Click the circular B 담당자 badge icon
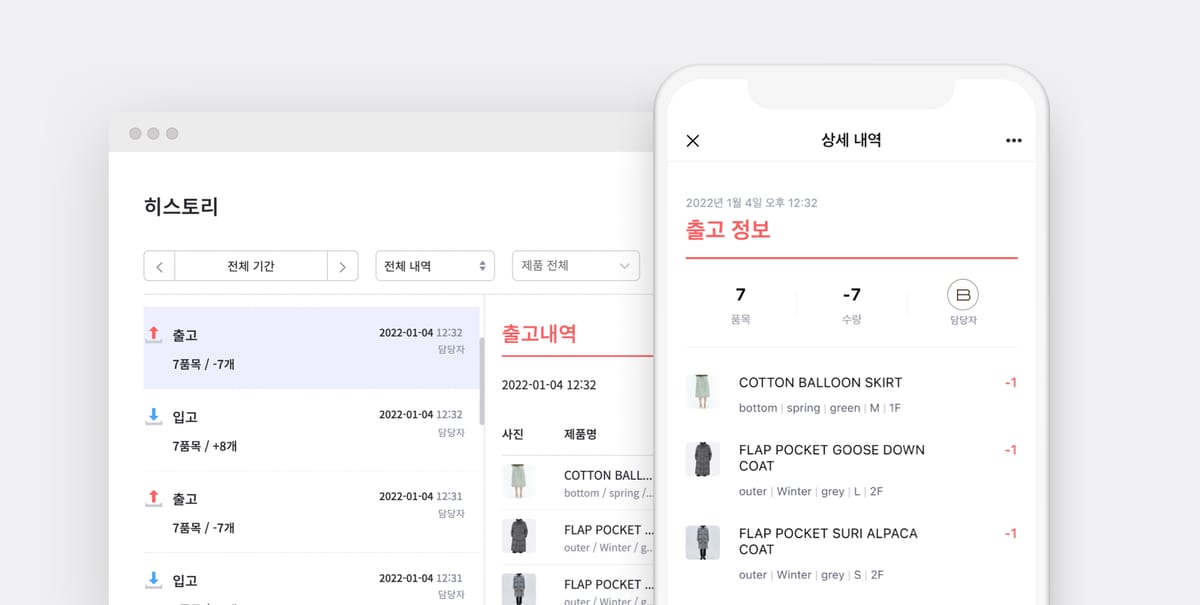The image size is (1200, 605). click(962, 296)
